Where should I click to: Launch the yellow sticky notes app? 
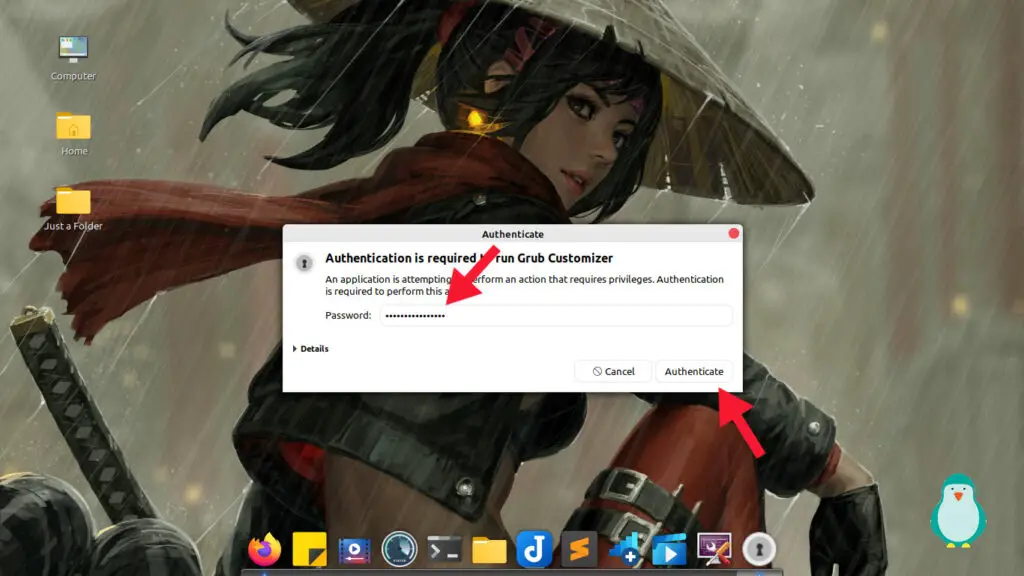coord(310,549)
